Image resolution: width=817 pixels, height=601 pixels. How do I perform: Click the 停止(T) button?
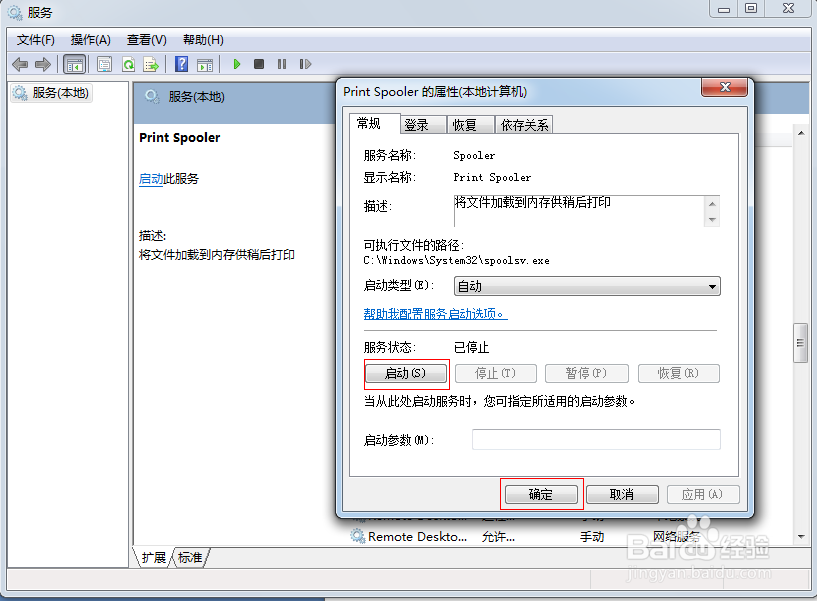point(496,373)
